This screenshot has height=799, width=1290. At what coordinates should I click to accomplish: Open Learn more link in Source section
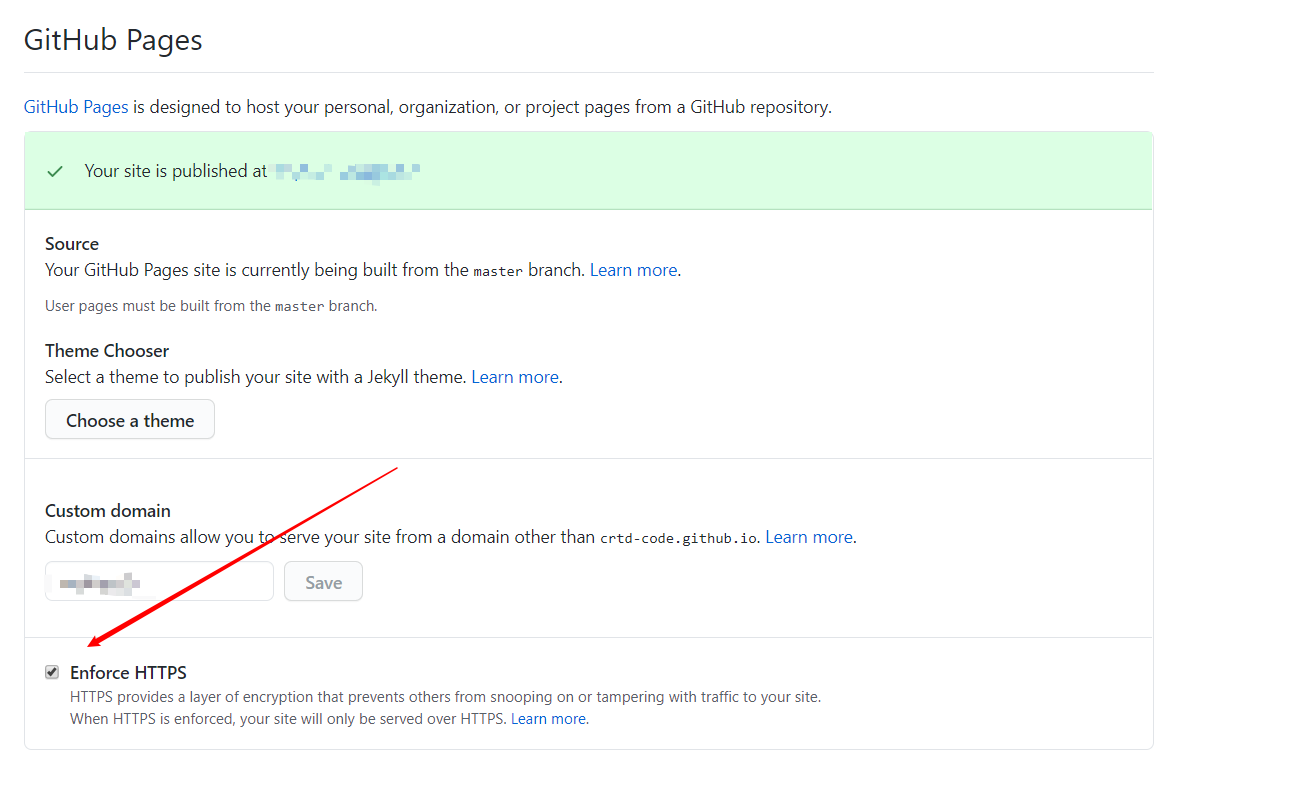pos(634,270)
